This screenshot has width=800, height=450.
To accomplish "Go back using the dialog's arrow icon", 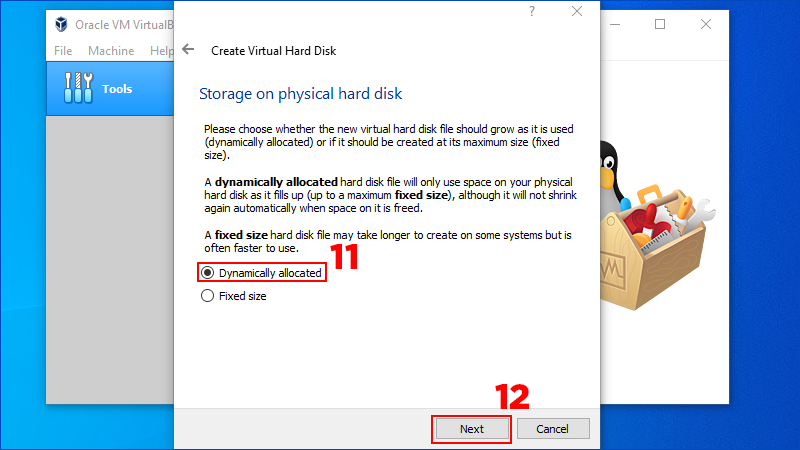I will tap(188, 49).
